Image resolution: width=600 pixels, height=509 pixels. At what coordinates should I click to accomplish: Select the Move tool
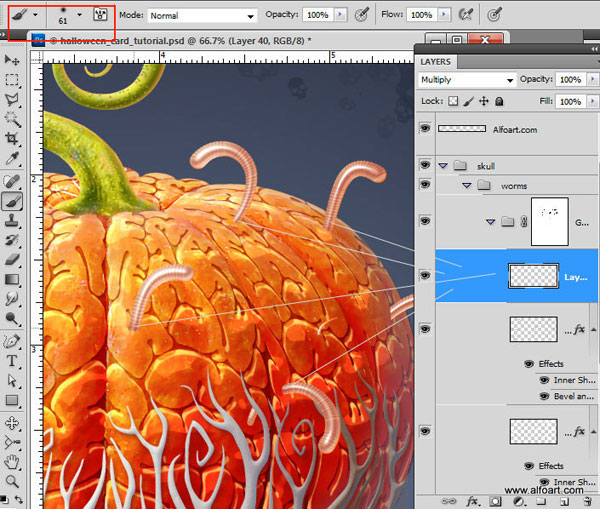11,60
